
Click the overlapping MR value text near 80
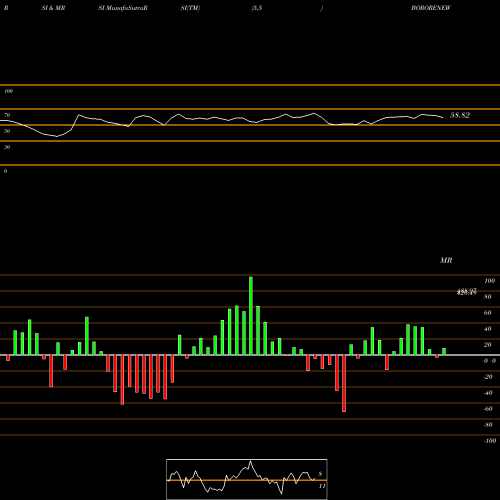pos(467,292)
